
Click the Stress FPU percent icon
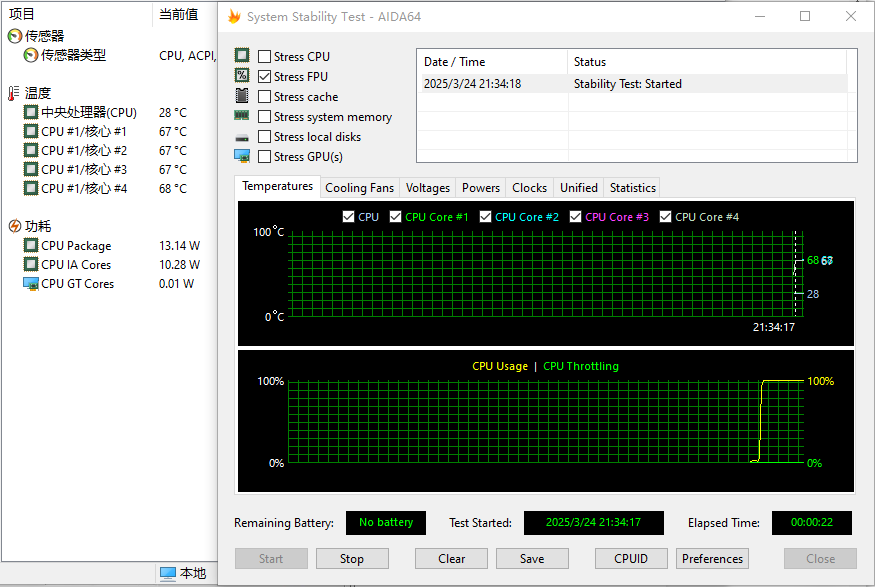[240, 76]
